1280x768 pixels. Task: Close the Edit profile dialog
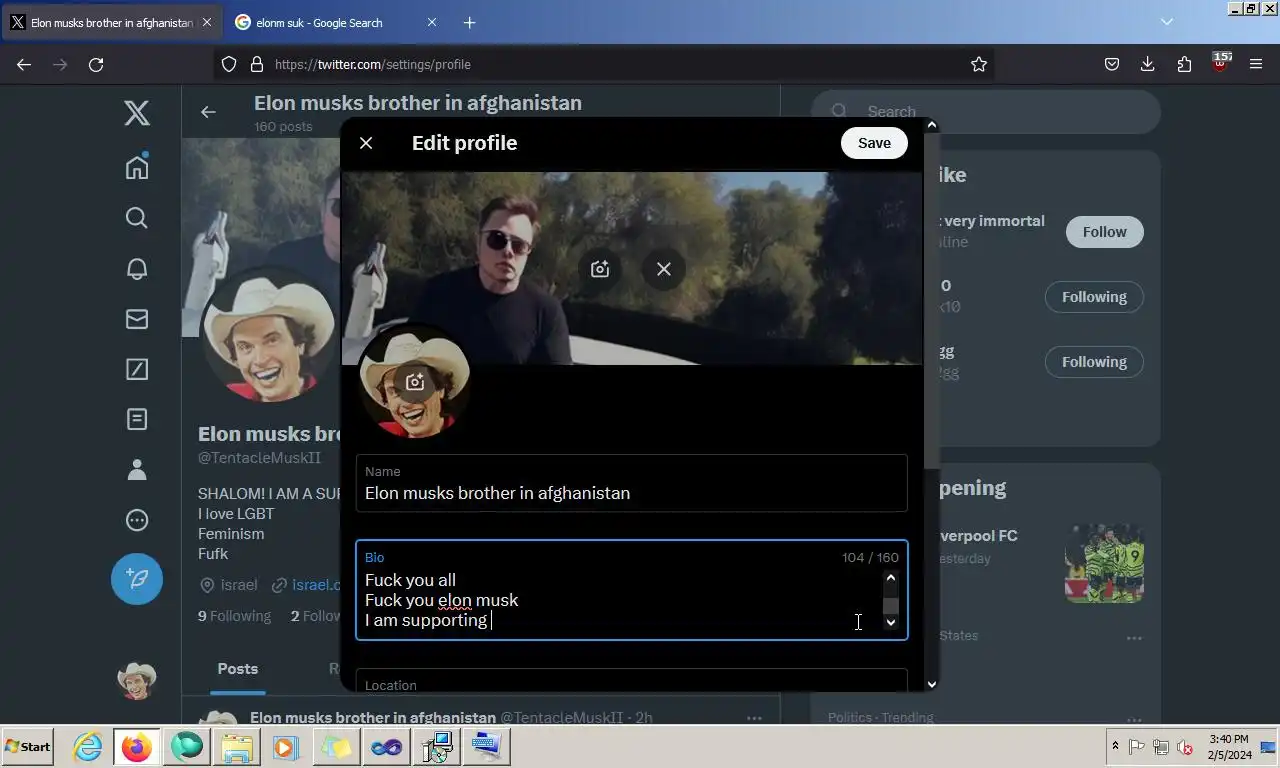(366, 143)
